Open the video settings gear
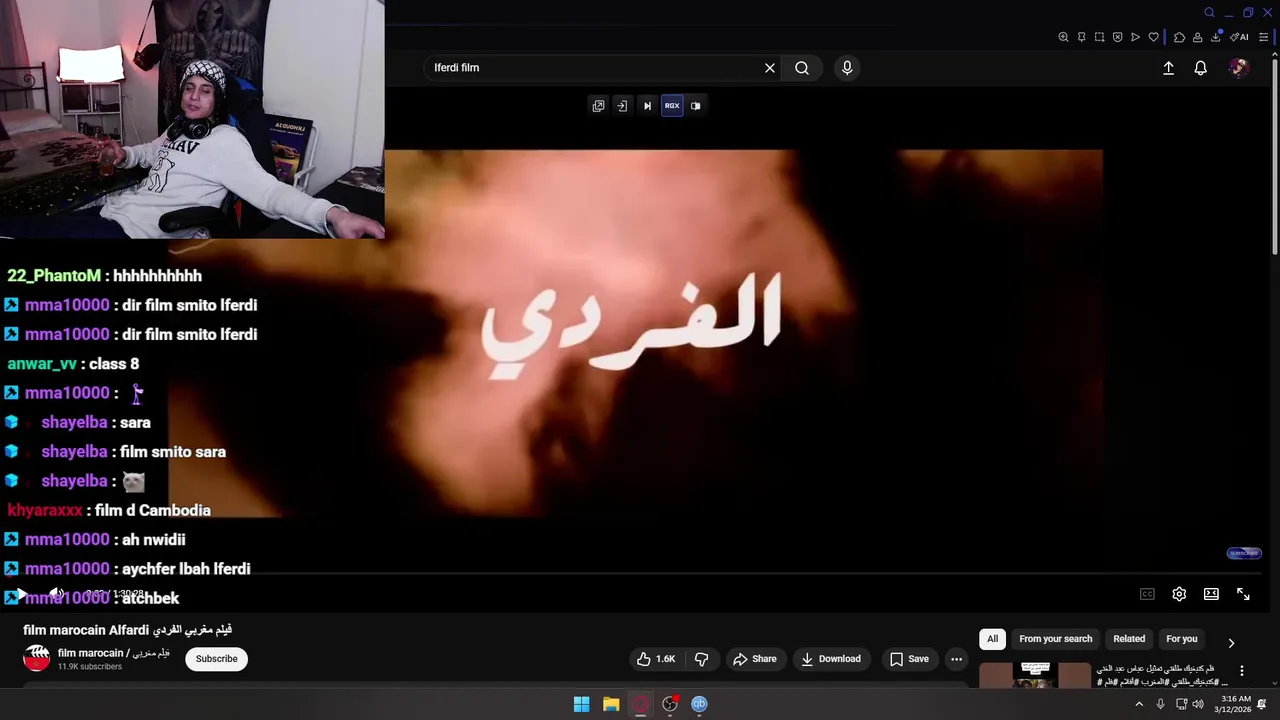This screenshot has width=1280, height=720. (1179, 594)
